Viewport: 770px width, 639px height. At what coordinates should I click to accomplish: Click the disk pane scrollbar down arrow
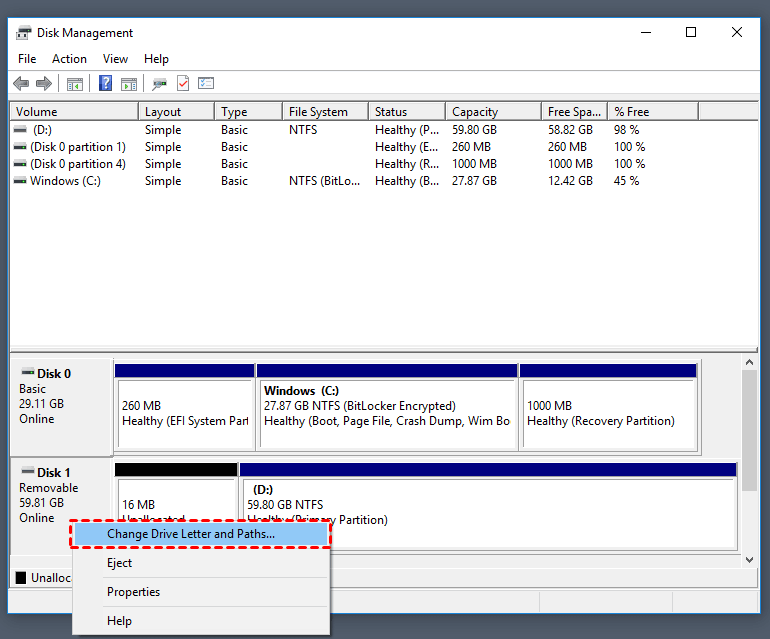[749, 560]
